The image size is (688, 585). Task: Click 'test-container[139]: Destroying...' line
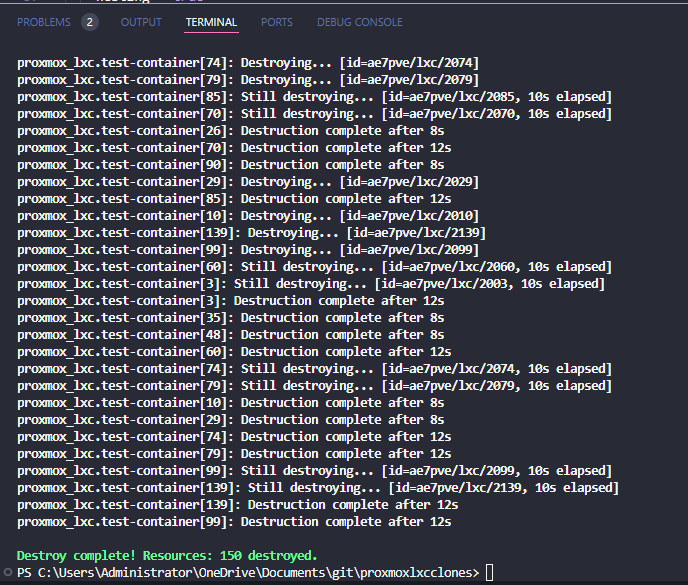point(251,233)
